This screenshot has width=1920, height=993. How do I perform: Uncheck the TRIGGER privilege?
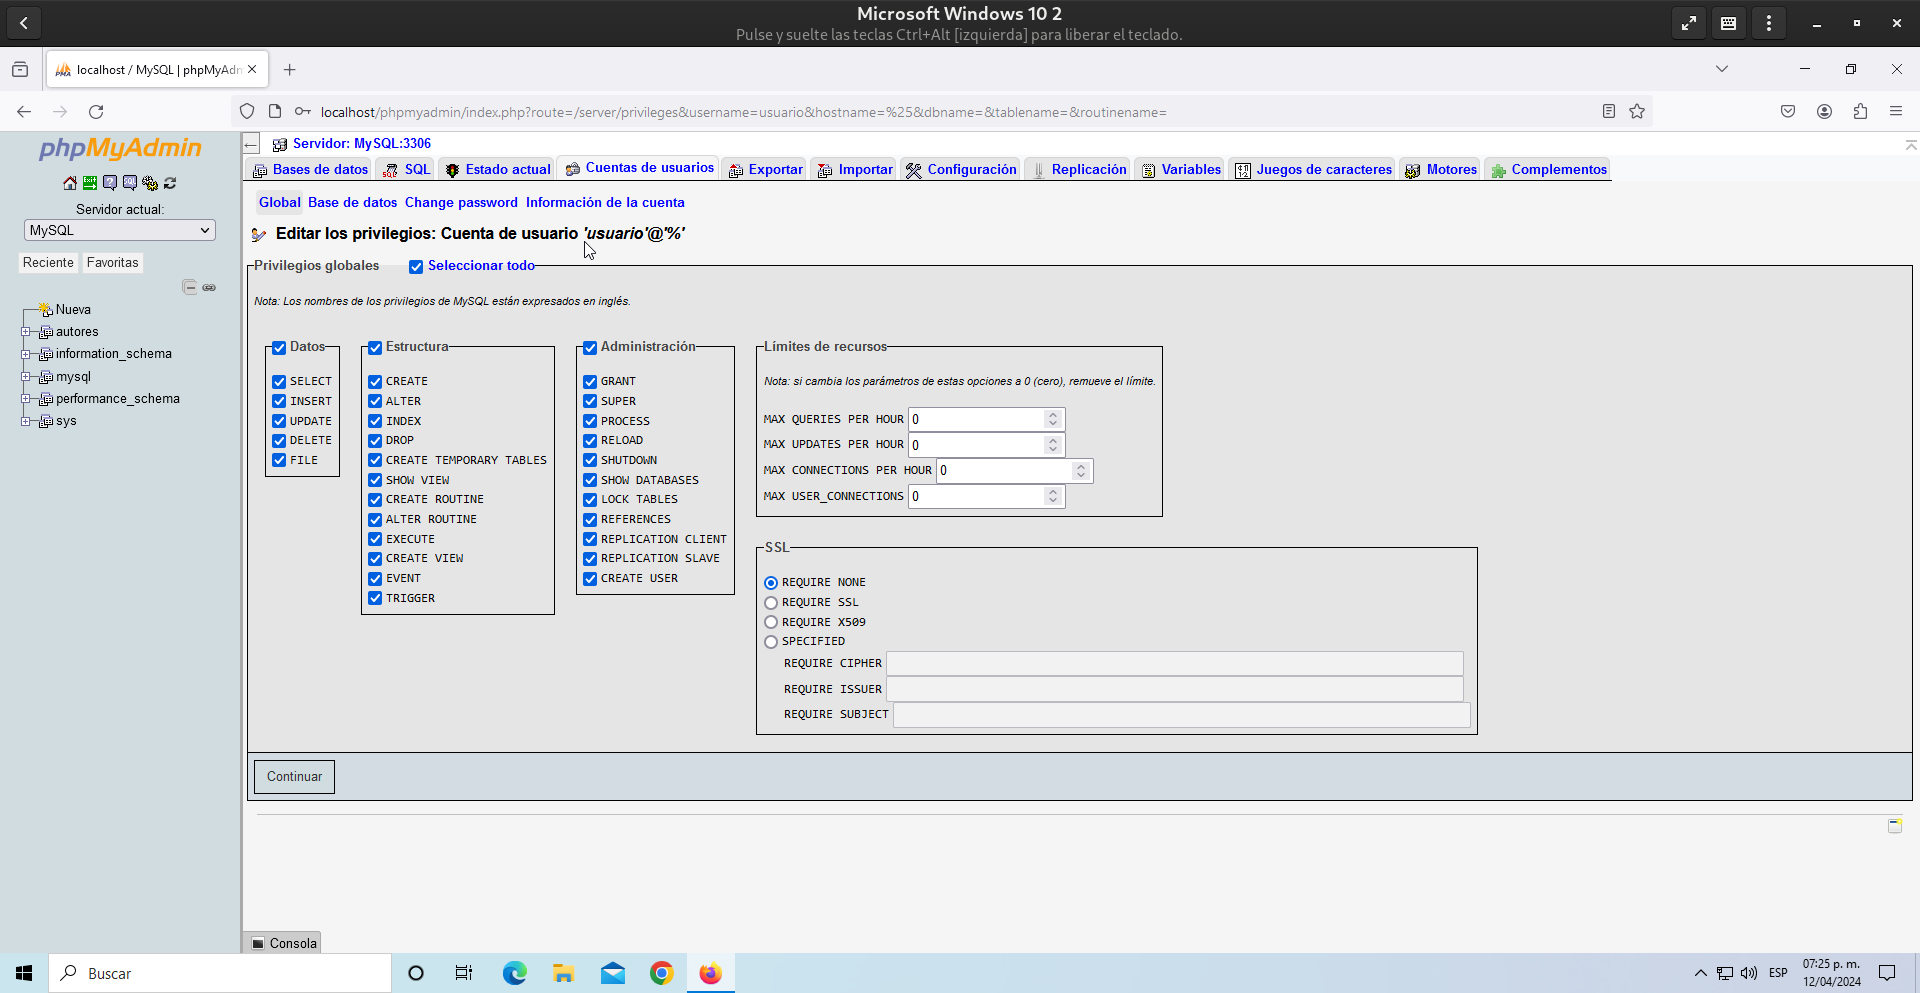tap(375, 598)
